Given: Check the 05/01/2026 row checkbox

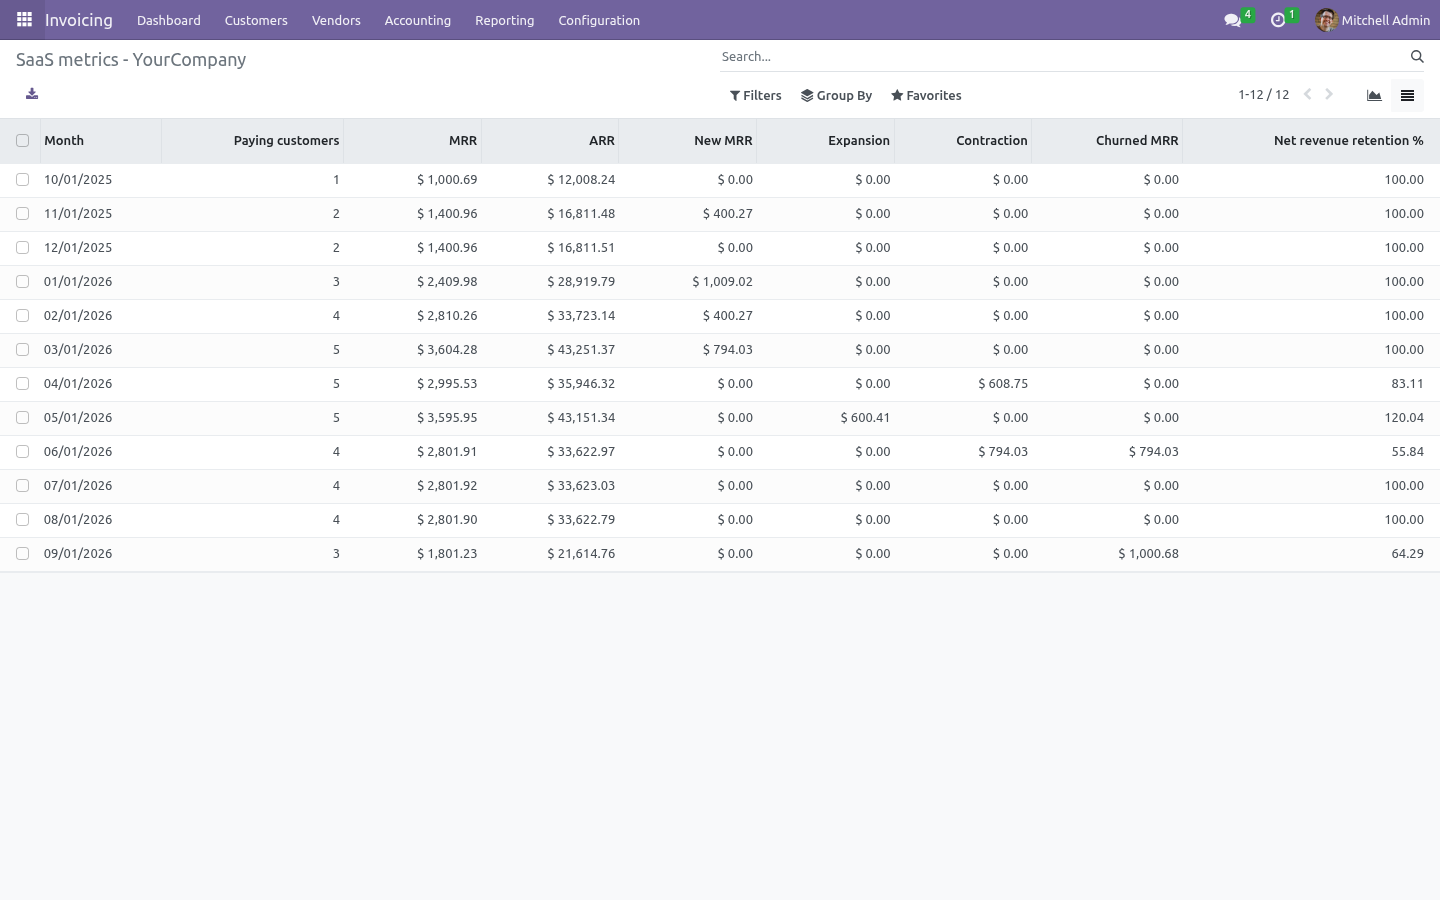Looking at the screenshot, I should (x=22, y=418).
